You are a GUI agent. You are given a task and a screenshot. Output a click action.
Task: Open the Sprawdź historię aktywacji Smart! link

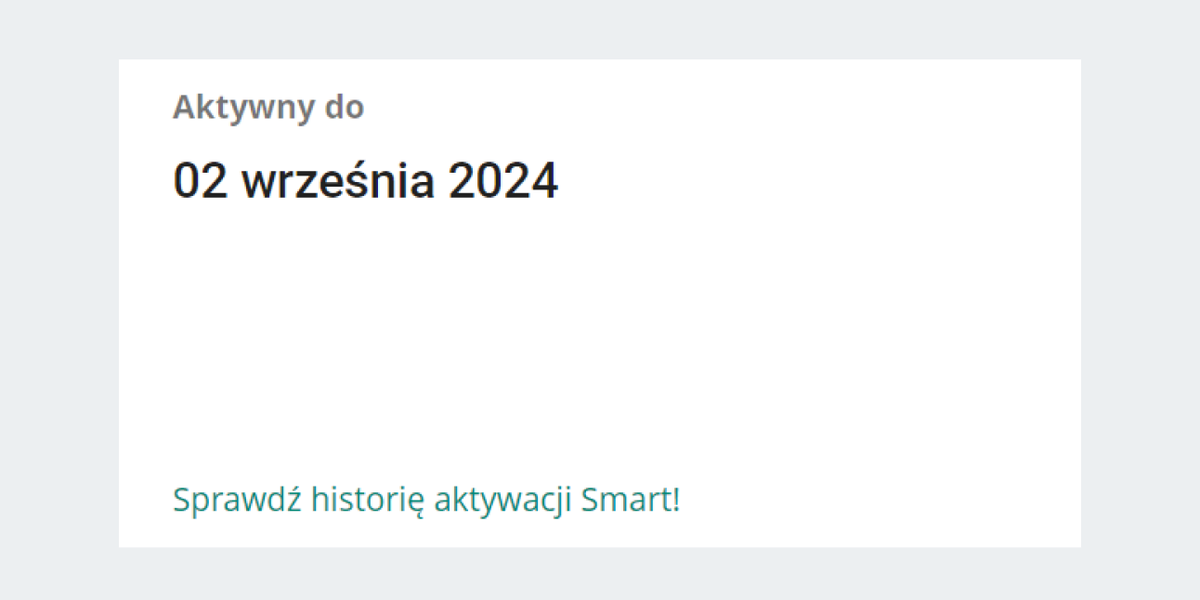(x=426, y=499)
